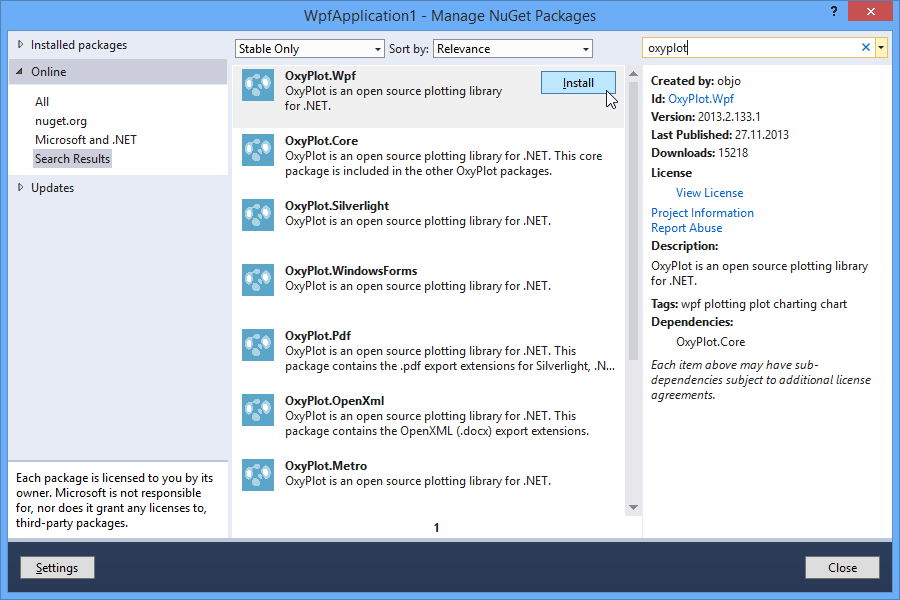Expand the Installed packages section
Image resolution: width=900 pixels, height=600 pixels.
pos(78,44)
